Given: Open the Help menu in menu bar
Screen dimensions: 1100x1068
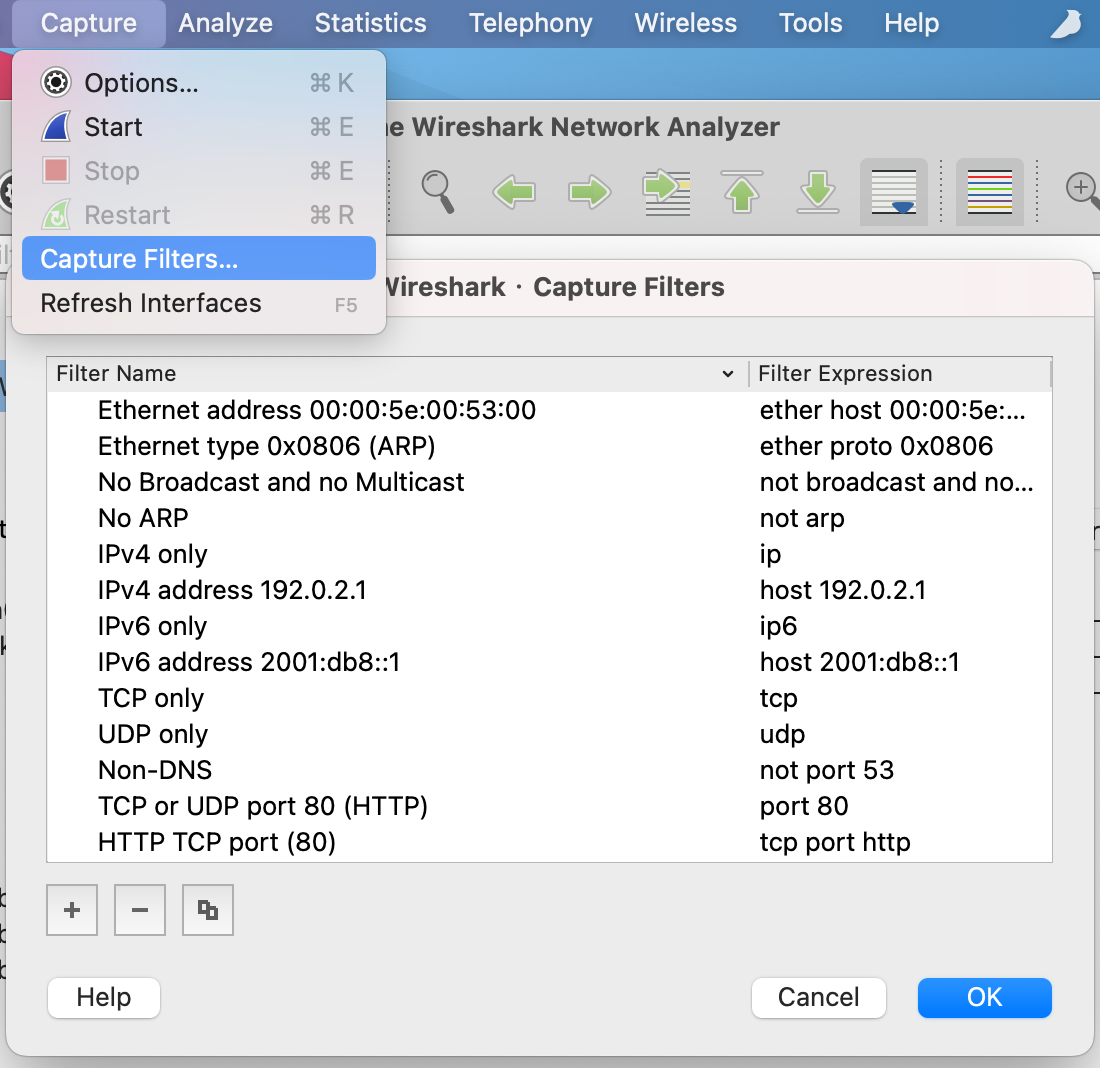Looking at the screenshot, I should coord(911,23).
